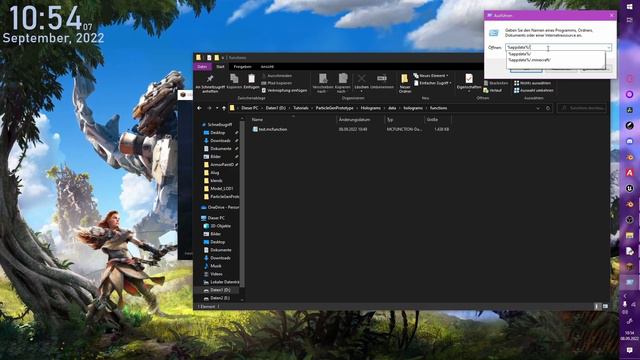The width and height of the screenshot is (640, 360).
Task: Click Dieser PC in the address path
Action: (x=249, y=108)
